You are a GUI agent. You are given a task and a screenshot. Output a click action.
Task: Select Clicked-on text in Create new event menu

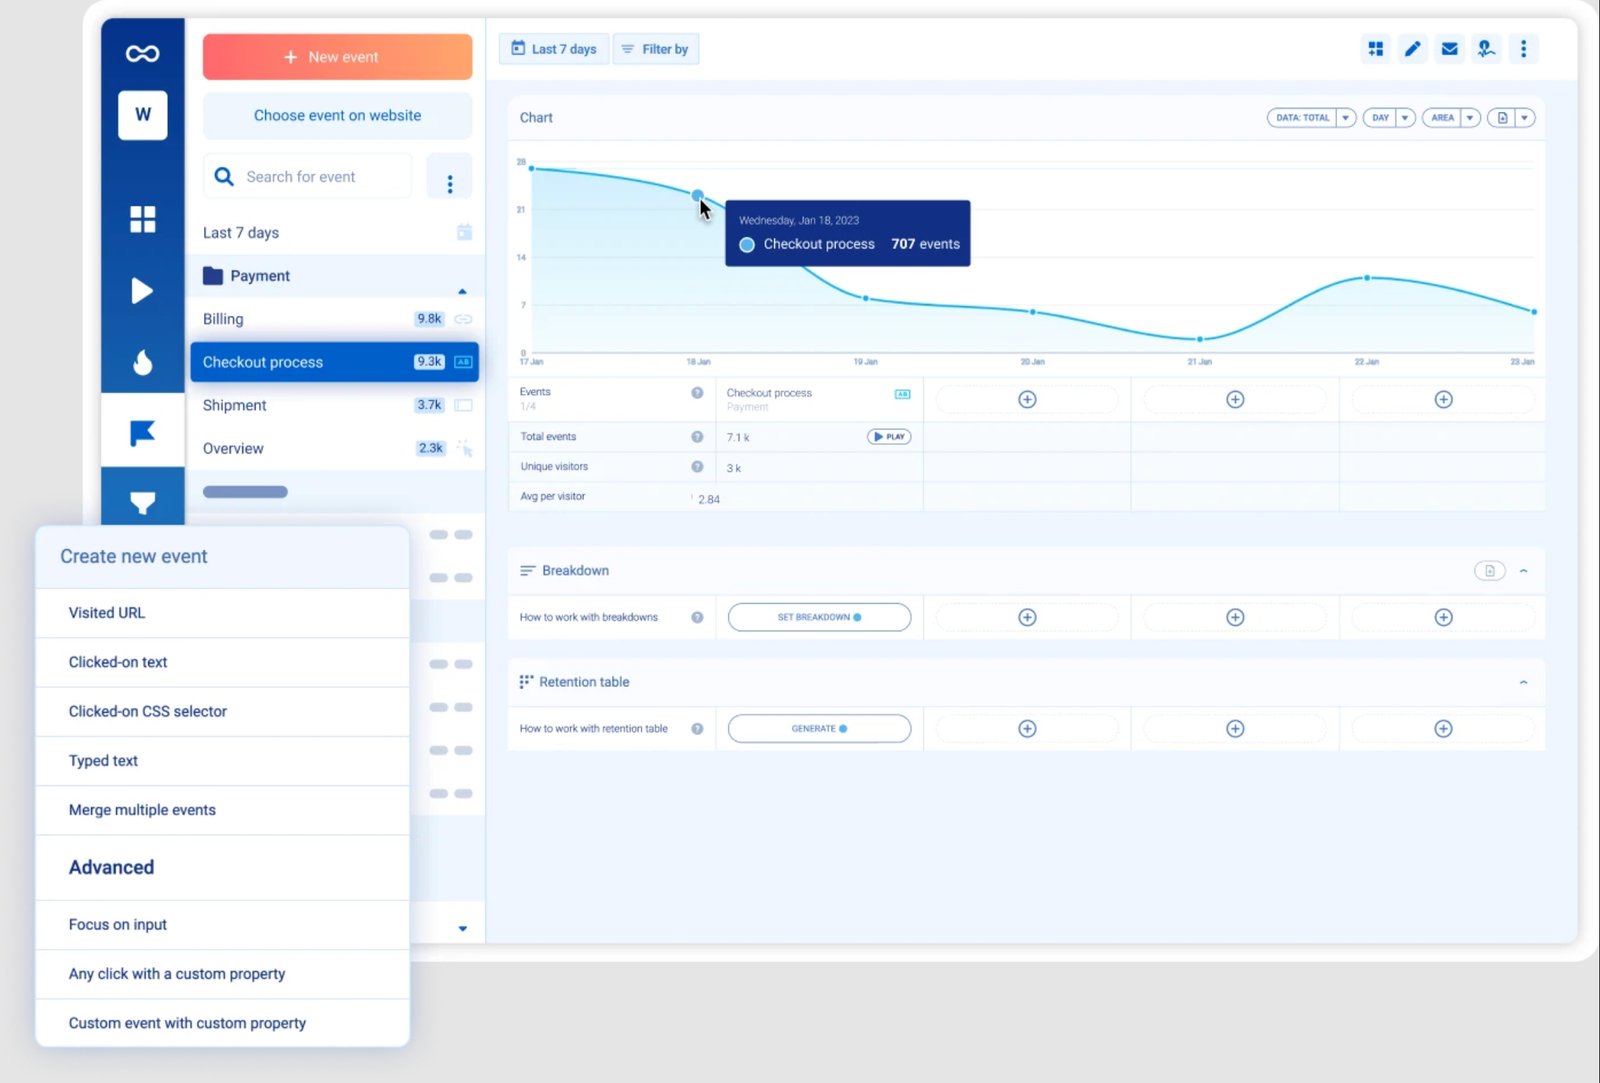(118, 662)
